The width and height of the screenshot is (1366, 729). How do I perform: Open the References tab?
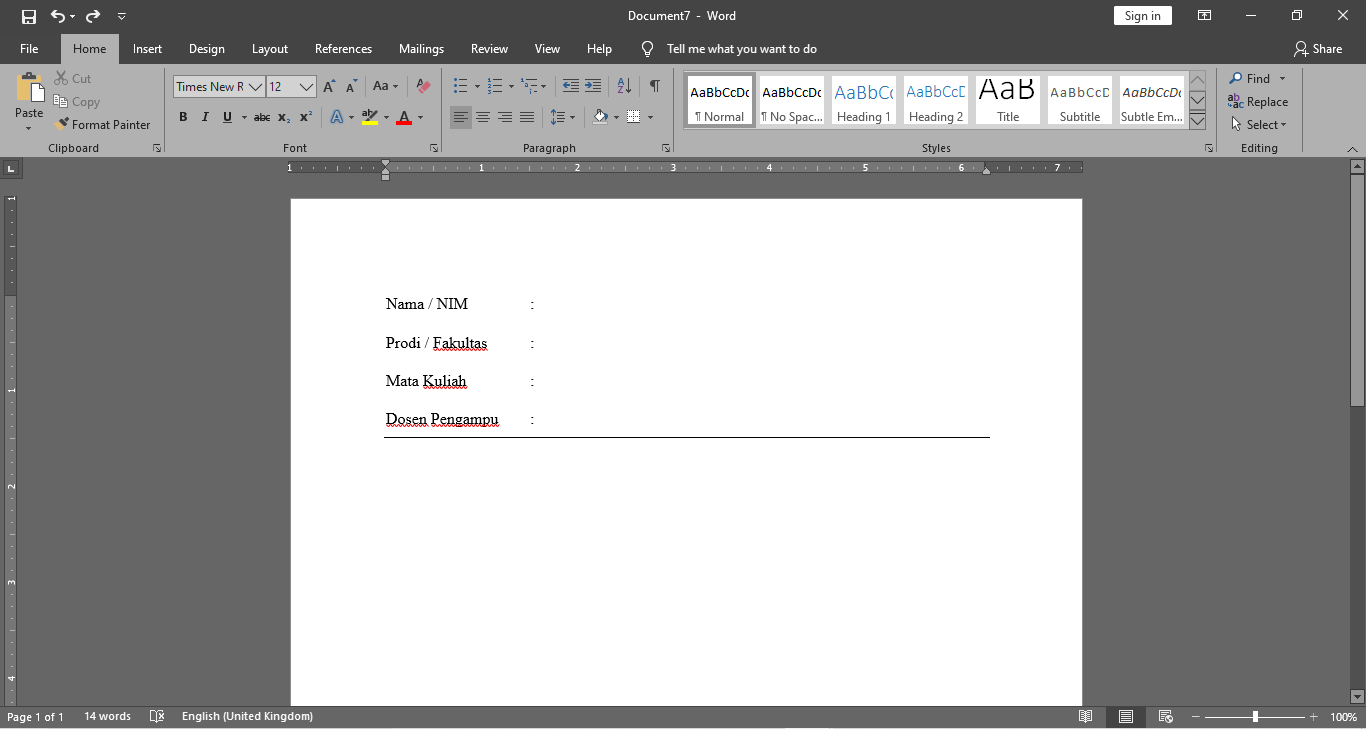(343, 48)
